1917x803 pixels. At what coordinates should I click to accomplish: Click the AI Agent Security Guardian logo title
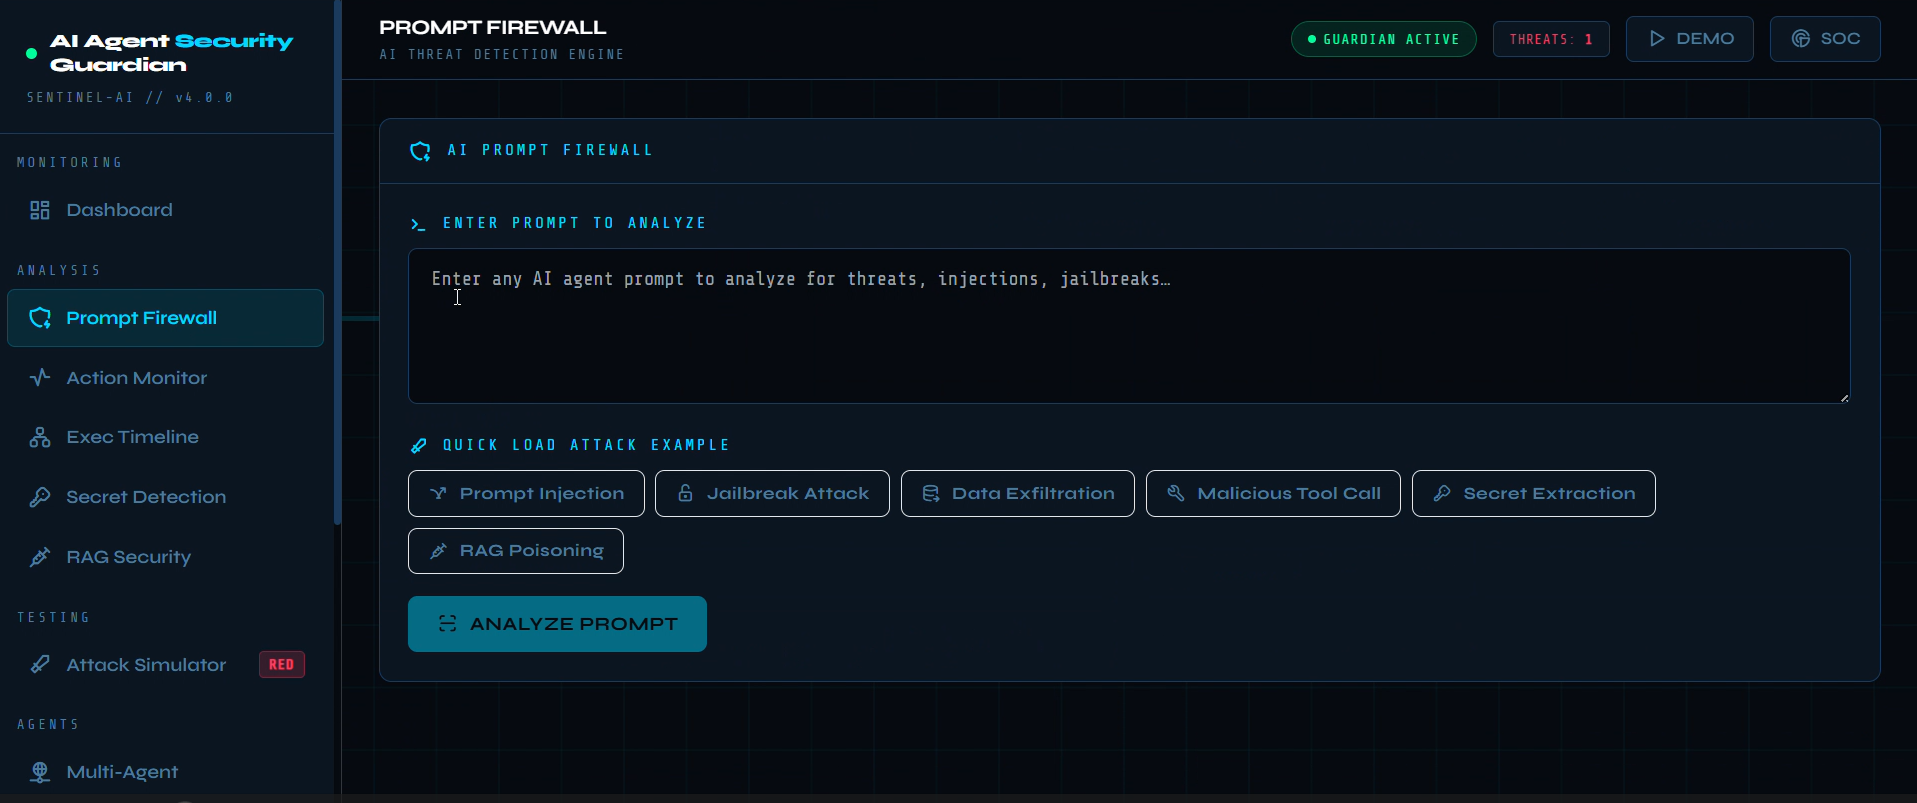click(x=171, y=53)
